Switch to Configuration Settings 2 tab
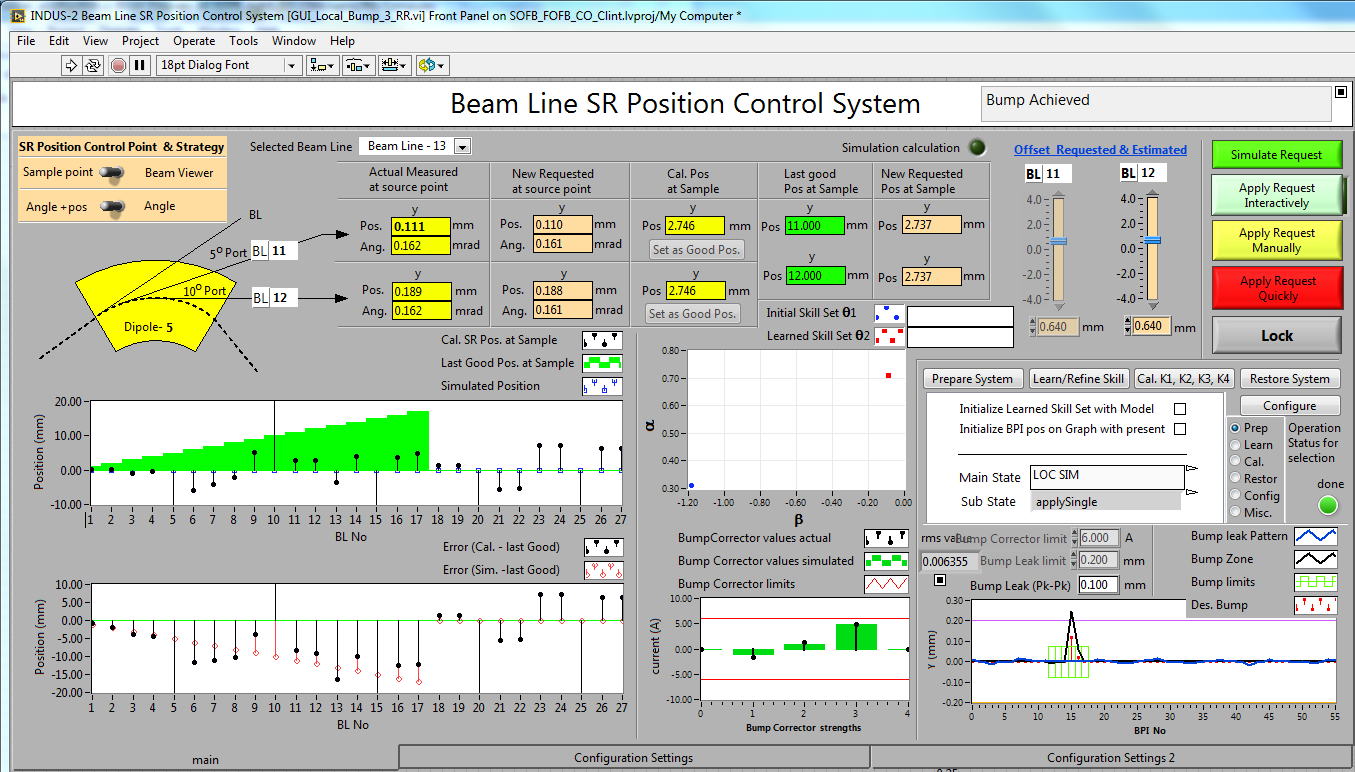This screenshot has height=772, width=1355. pyautogui.click(x=1110, y=758)
